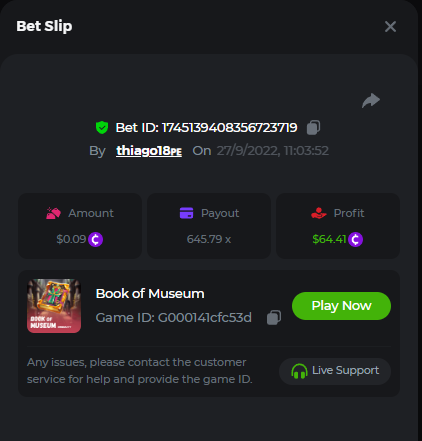Click the purple coin beside $64.41

tap(355, 239)
